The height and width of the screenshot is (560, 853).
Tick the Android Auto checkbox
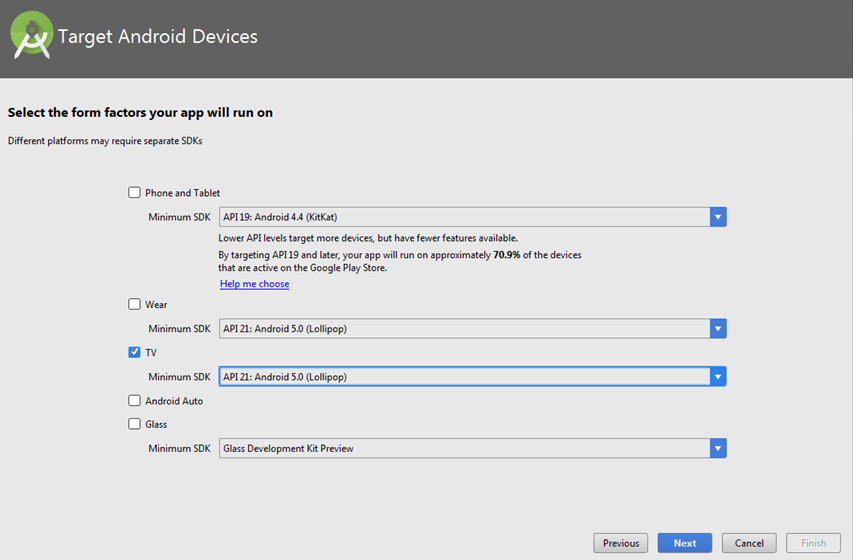(134, 401)
